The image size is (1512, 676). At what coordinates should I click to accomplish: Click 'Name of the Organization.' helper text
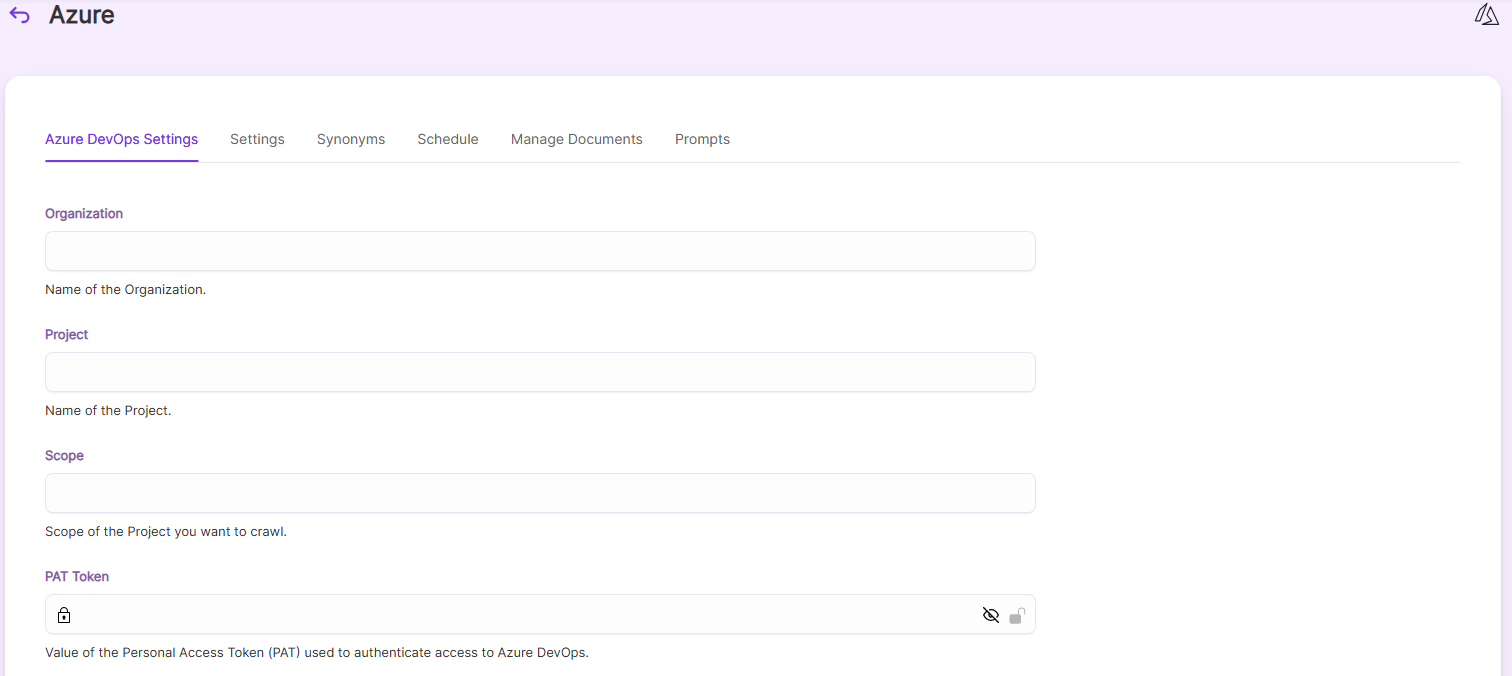pos(126,290)
